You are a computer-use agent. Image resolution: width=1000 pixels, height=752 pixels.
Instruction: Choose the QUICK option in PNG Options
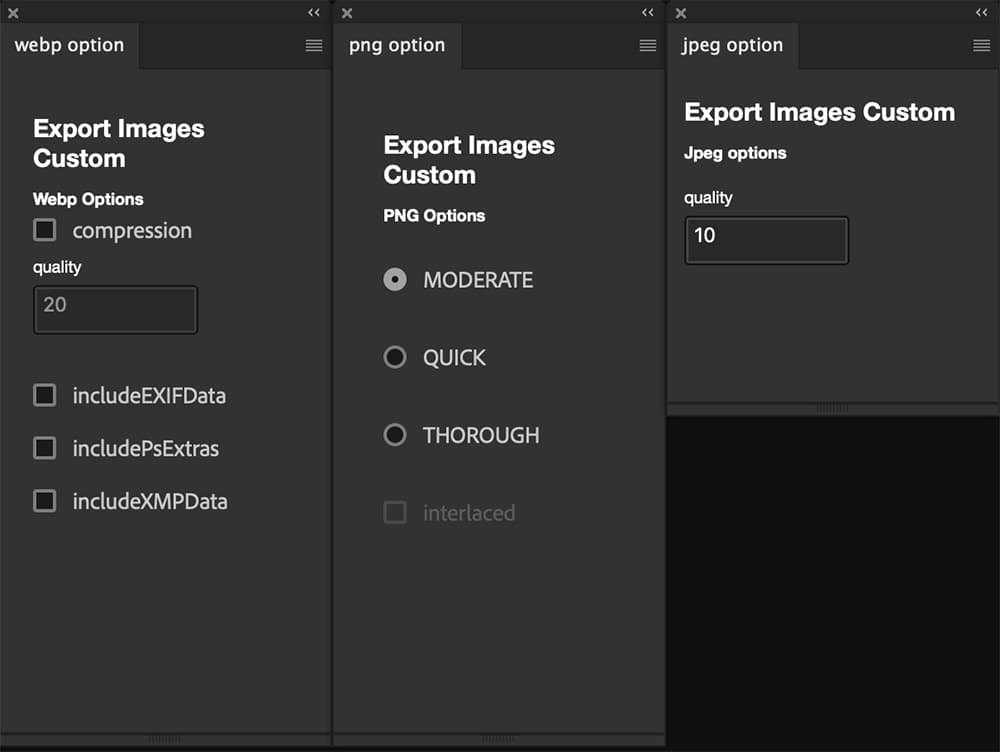(394, 357)
